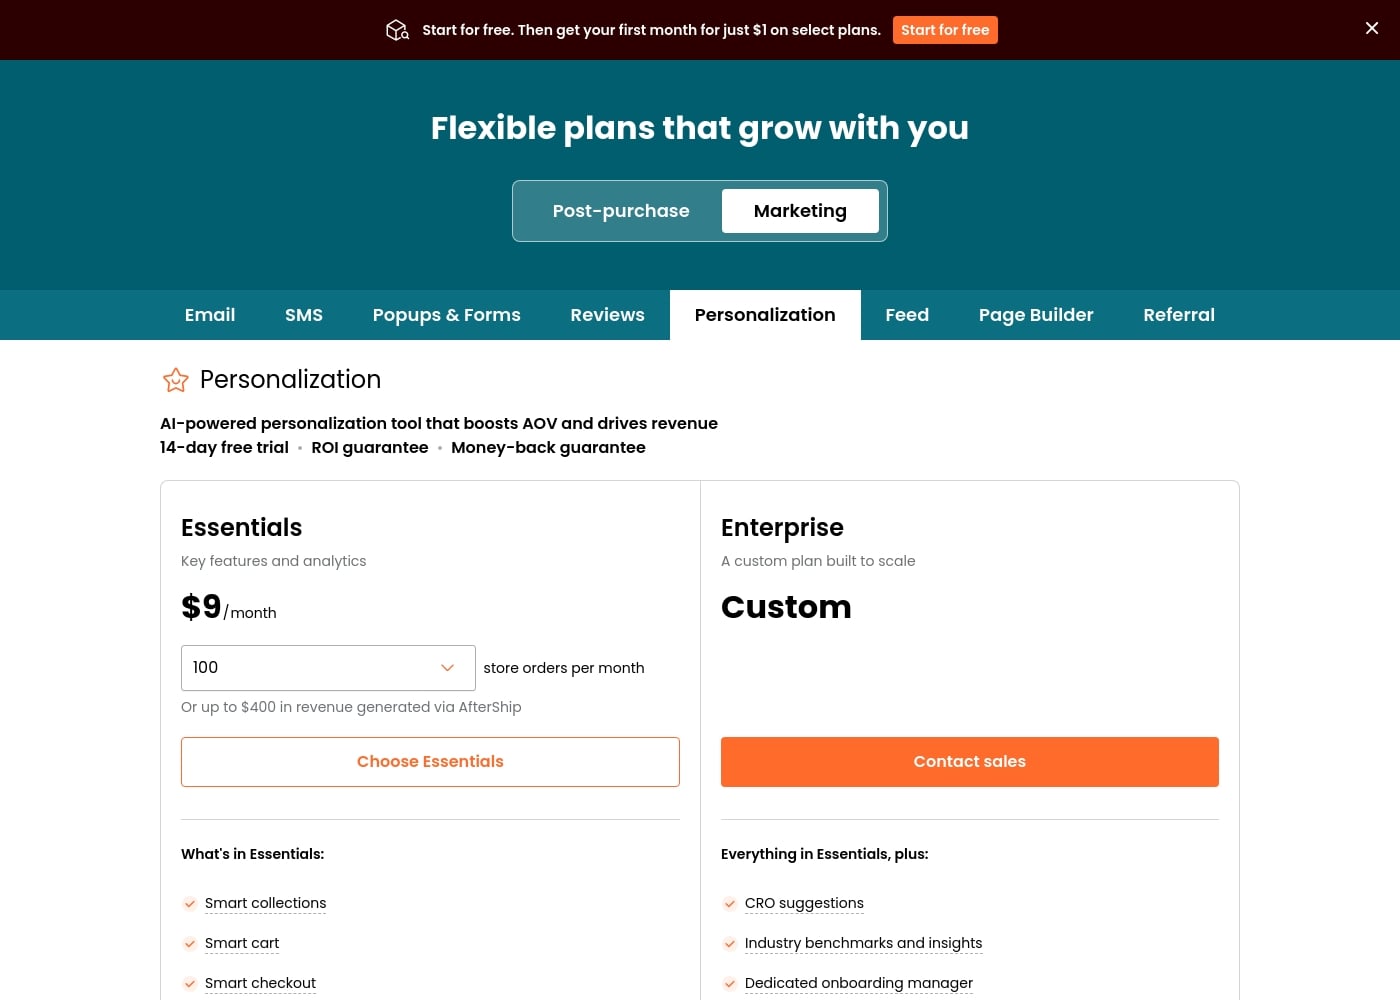Open the Smart checkout feature link
The image size is (1400, 1000).
coord(260,983)
